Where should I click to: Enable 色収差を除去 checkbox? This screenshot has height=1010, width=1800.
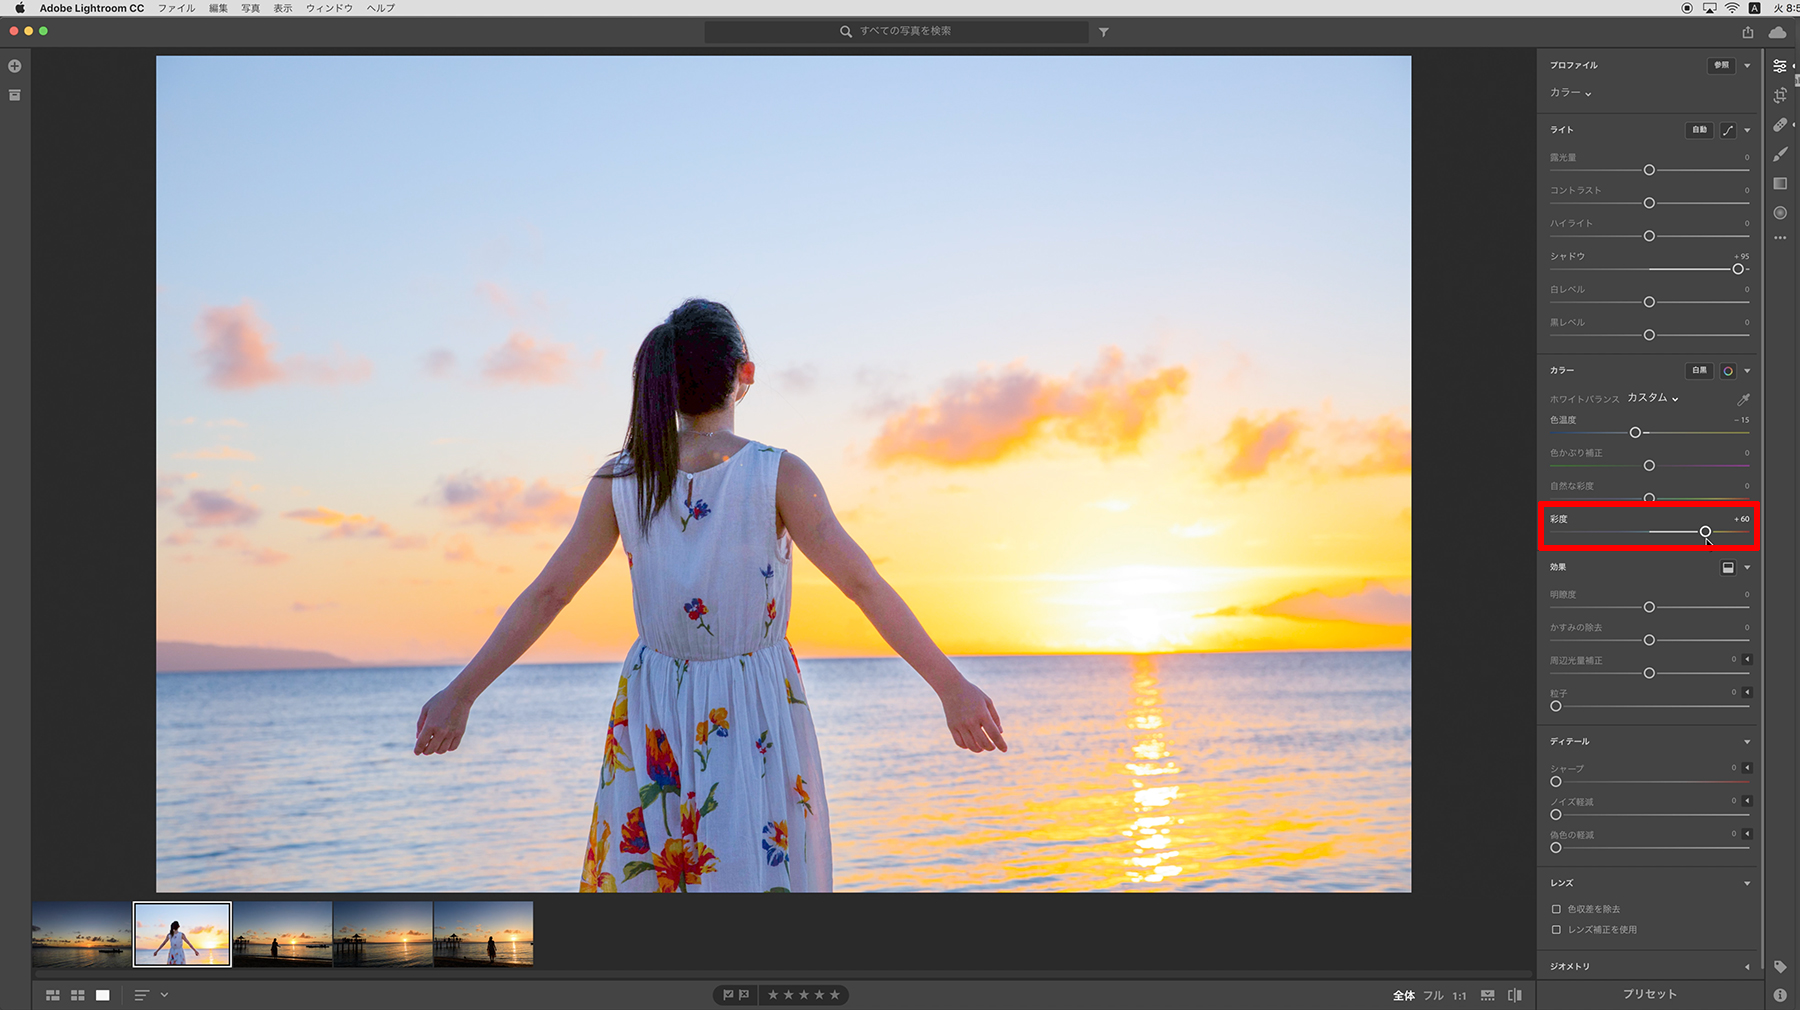[1556, 909]
